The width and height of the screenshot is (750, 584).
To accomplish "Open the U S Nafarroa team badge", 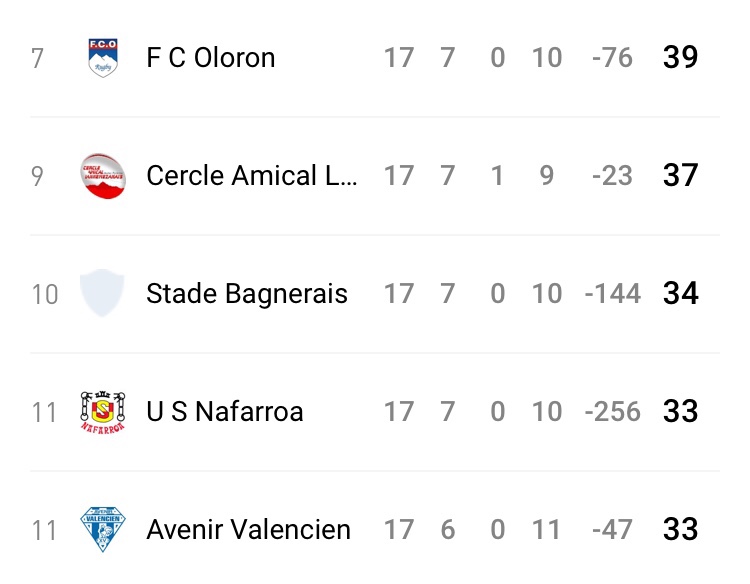I will (103, 412).
